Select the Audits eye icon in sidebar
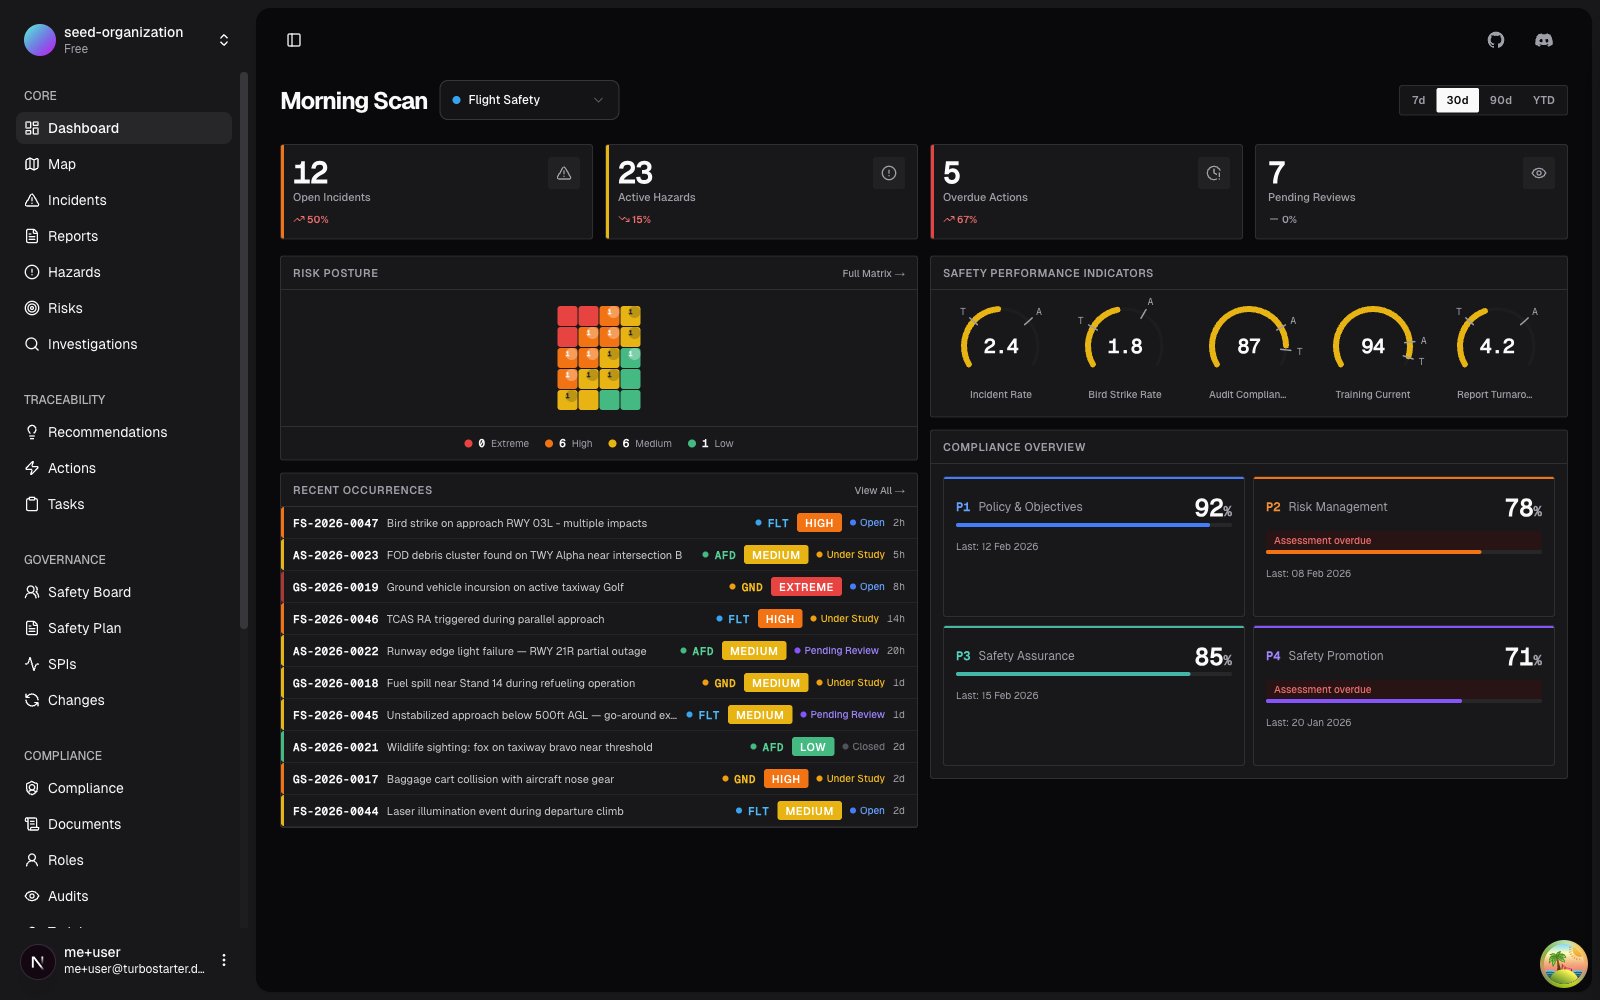This screenshot has width=1600, height=1000. point(32,896)
